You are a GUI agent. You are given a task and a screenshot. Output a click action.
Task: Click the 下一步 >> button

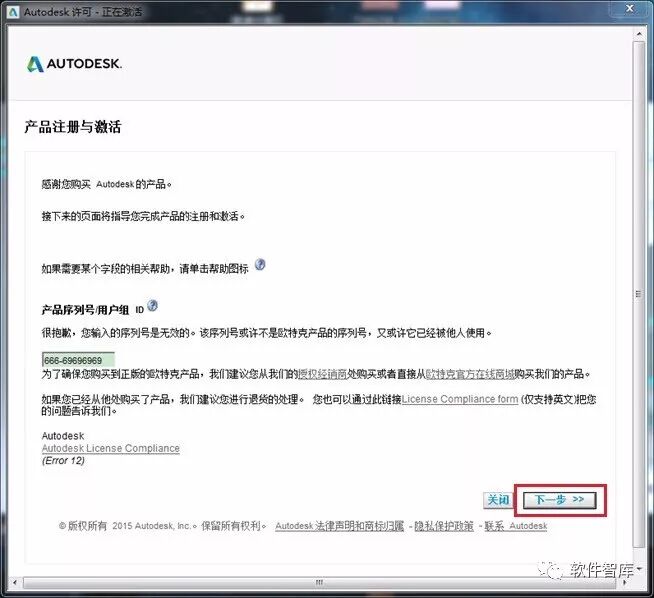(560, 500)
